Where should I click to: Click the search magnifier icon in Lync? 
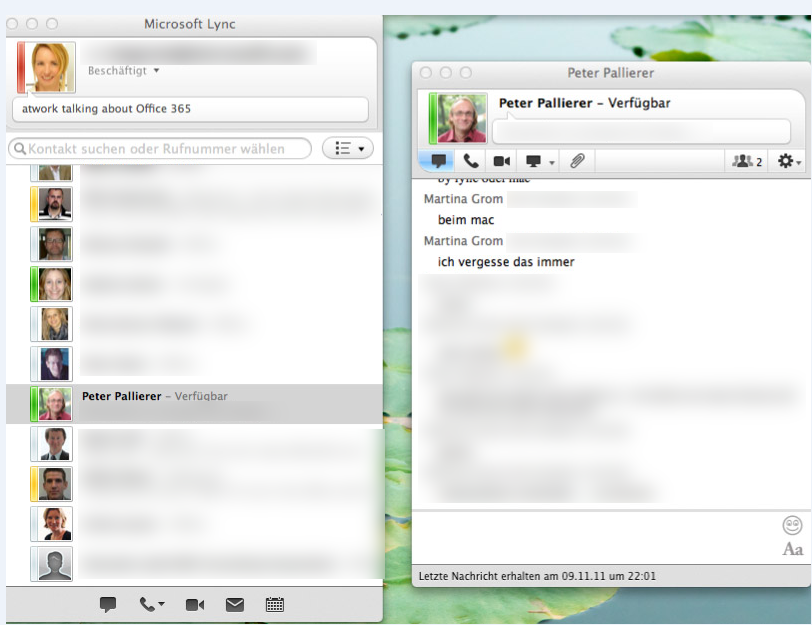pyautogui.click(x=20, y=149)
